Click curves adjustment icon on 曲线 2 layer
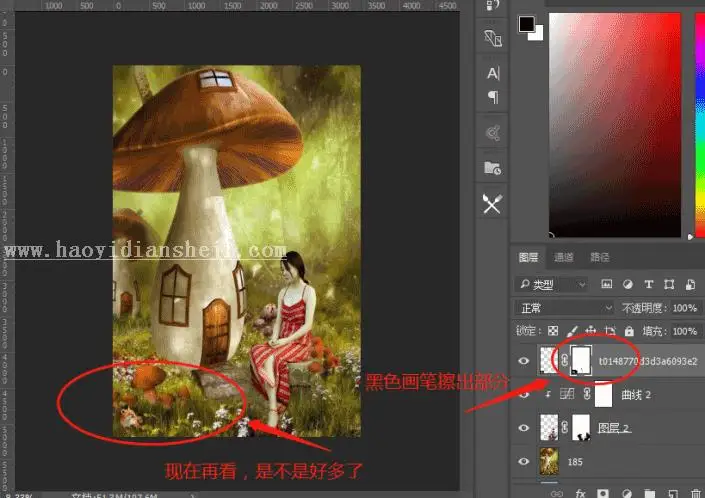The height and width of the screenshot is (498, 705). click(x=567, y=394)
